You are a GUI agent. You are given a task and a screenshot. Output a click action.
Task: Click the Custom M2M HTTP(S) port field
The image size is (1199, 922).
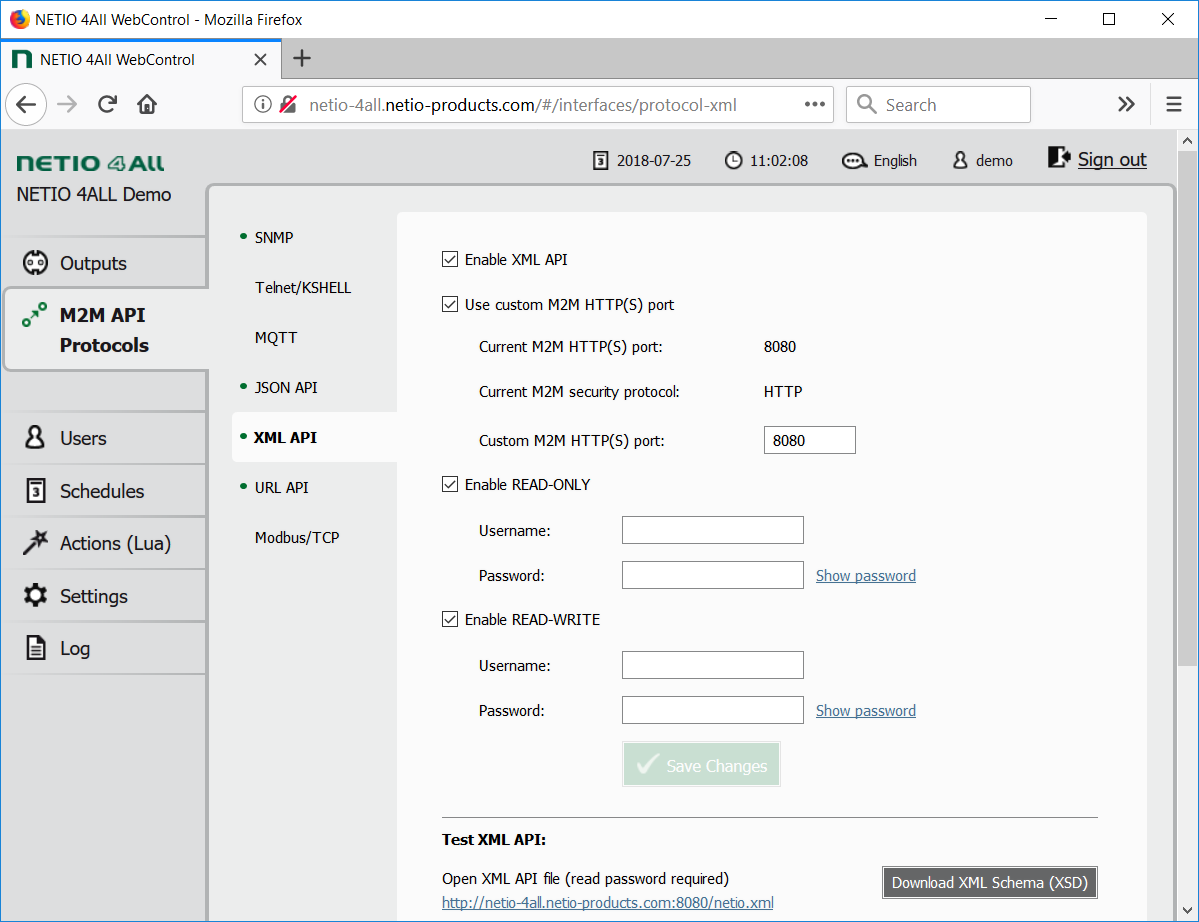[x=810, y=440]
